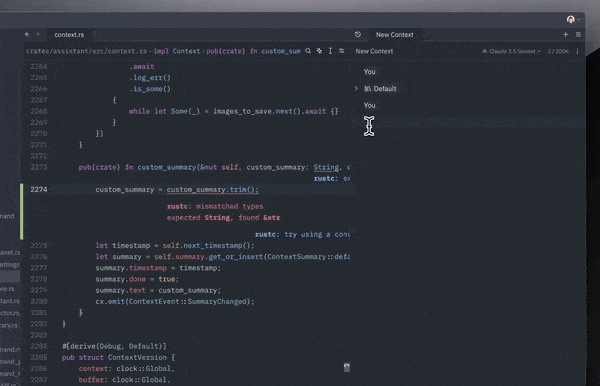The width and height of the screenshot is (600, 386).
Task: Go forward with the right arrow
Action: coord(38,34)
